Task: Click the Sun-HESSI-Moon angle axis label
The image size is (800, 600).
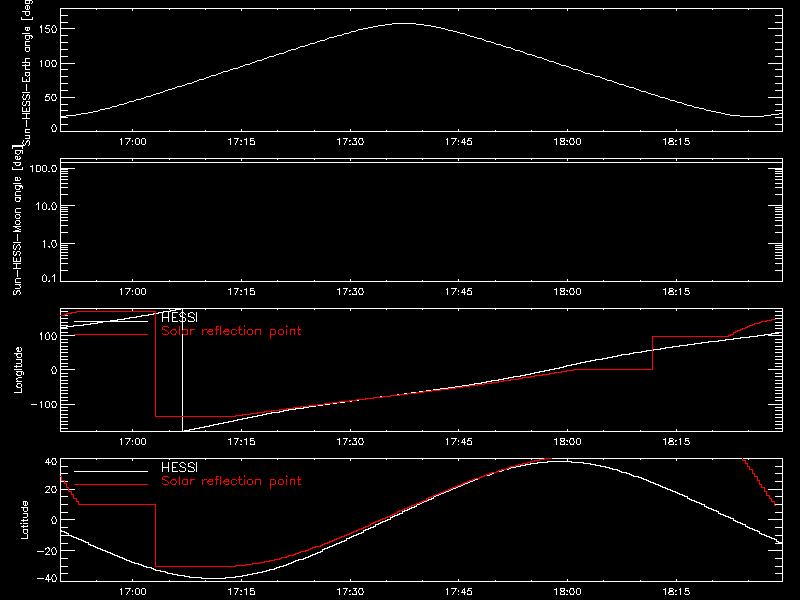Action: tap(18, 220)
